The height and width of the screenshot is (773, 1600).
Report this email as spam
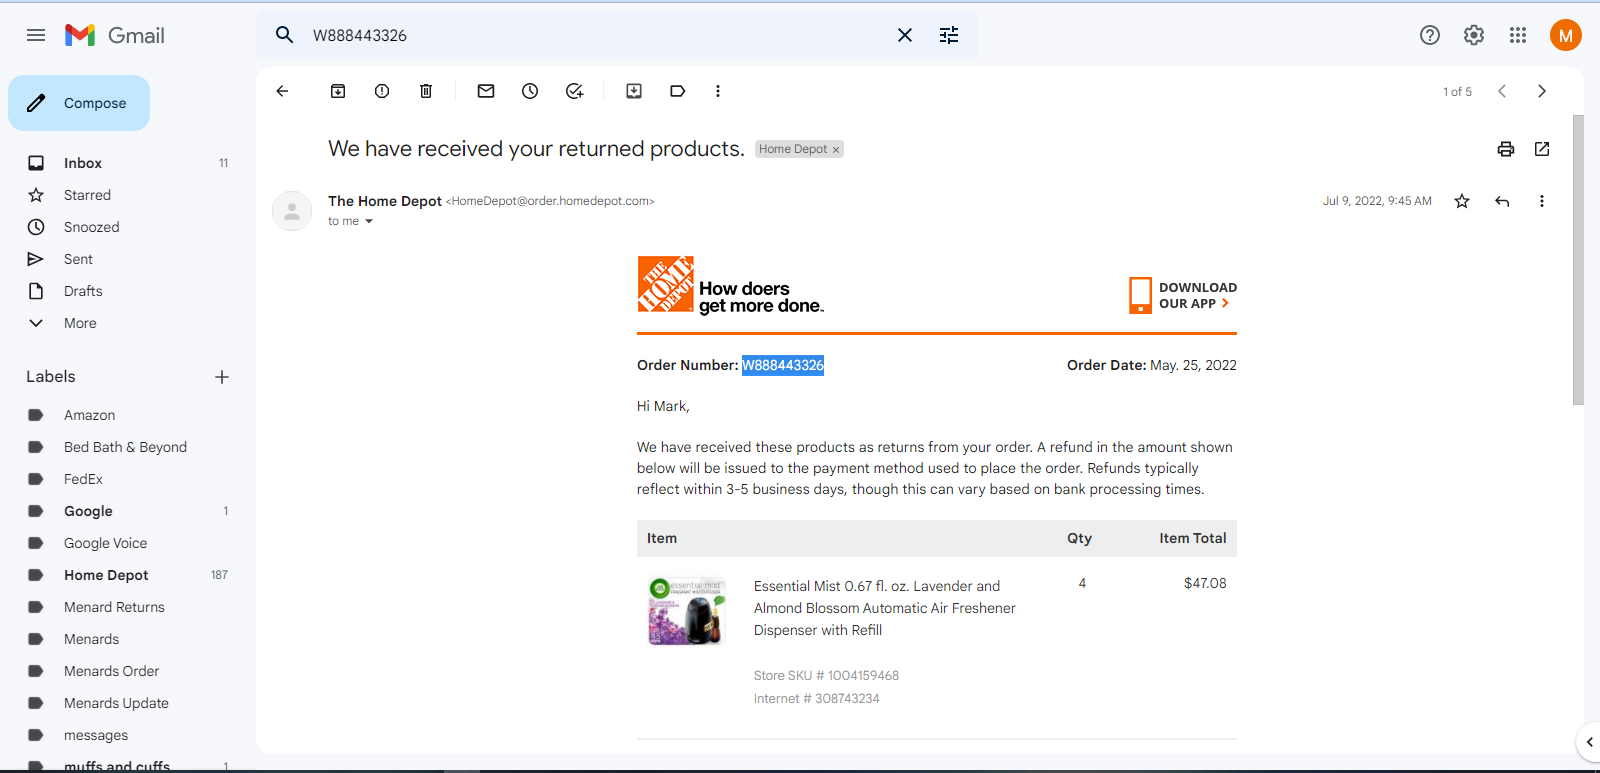[x=382, y=91]
